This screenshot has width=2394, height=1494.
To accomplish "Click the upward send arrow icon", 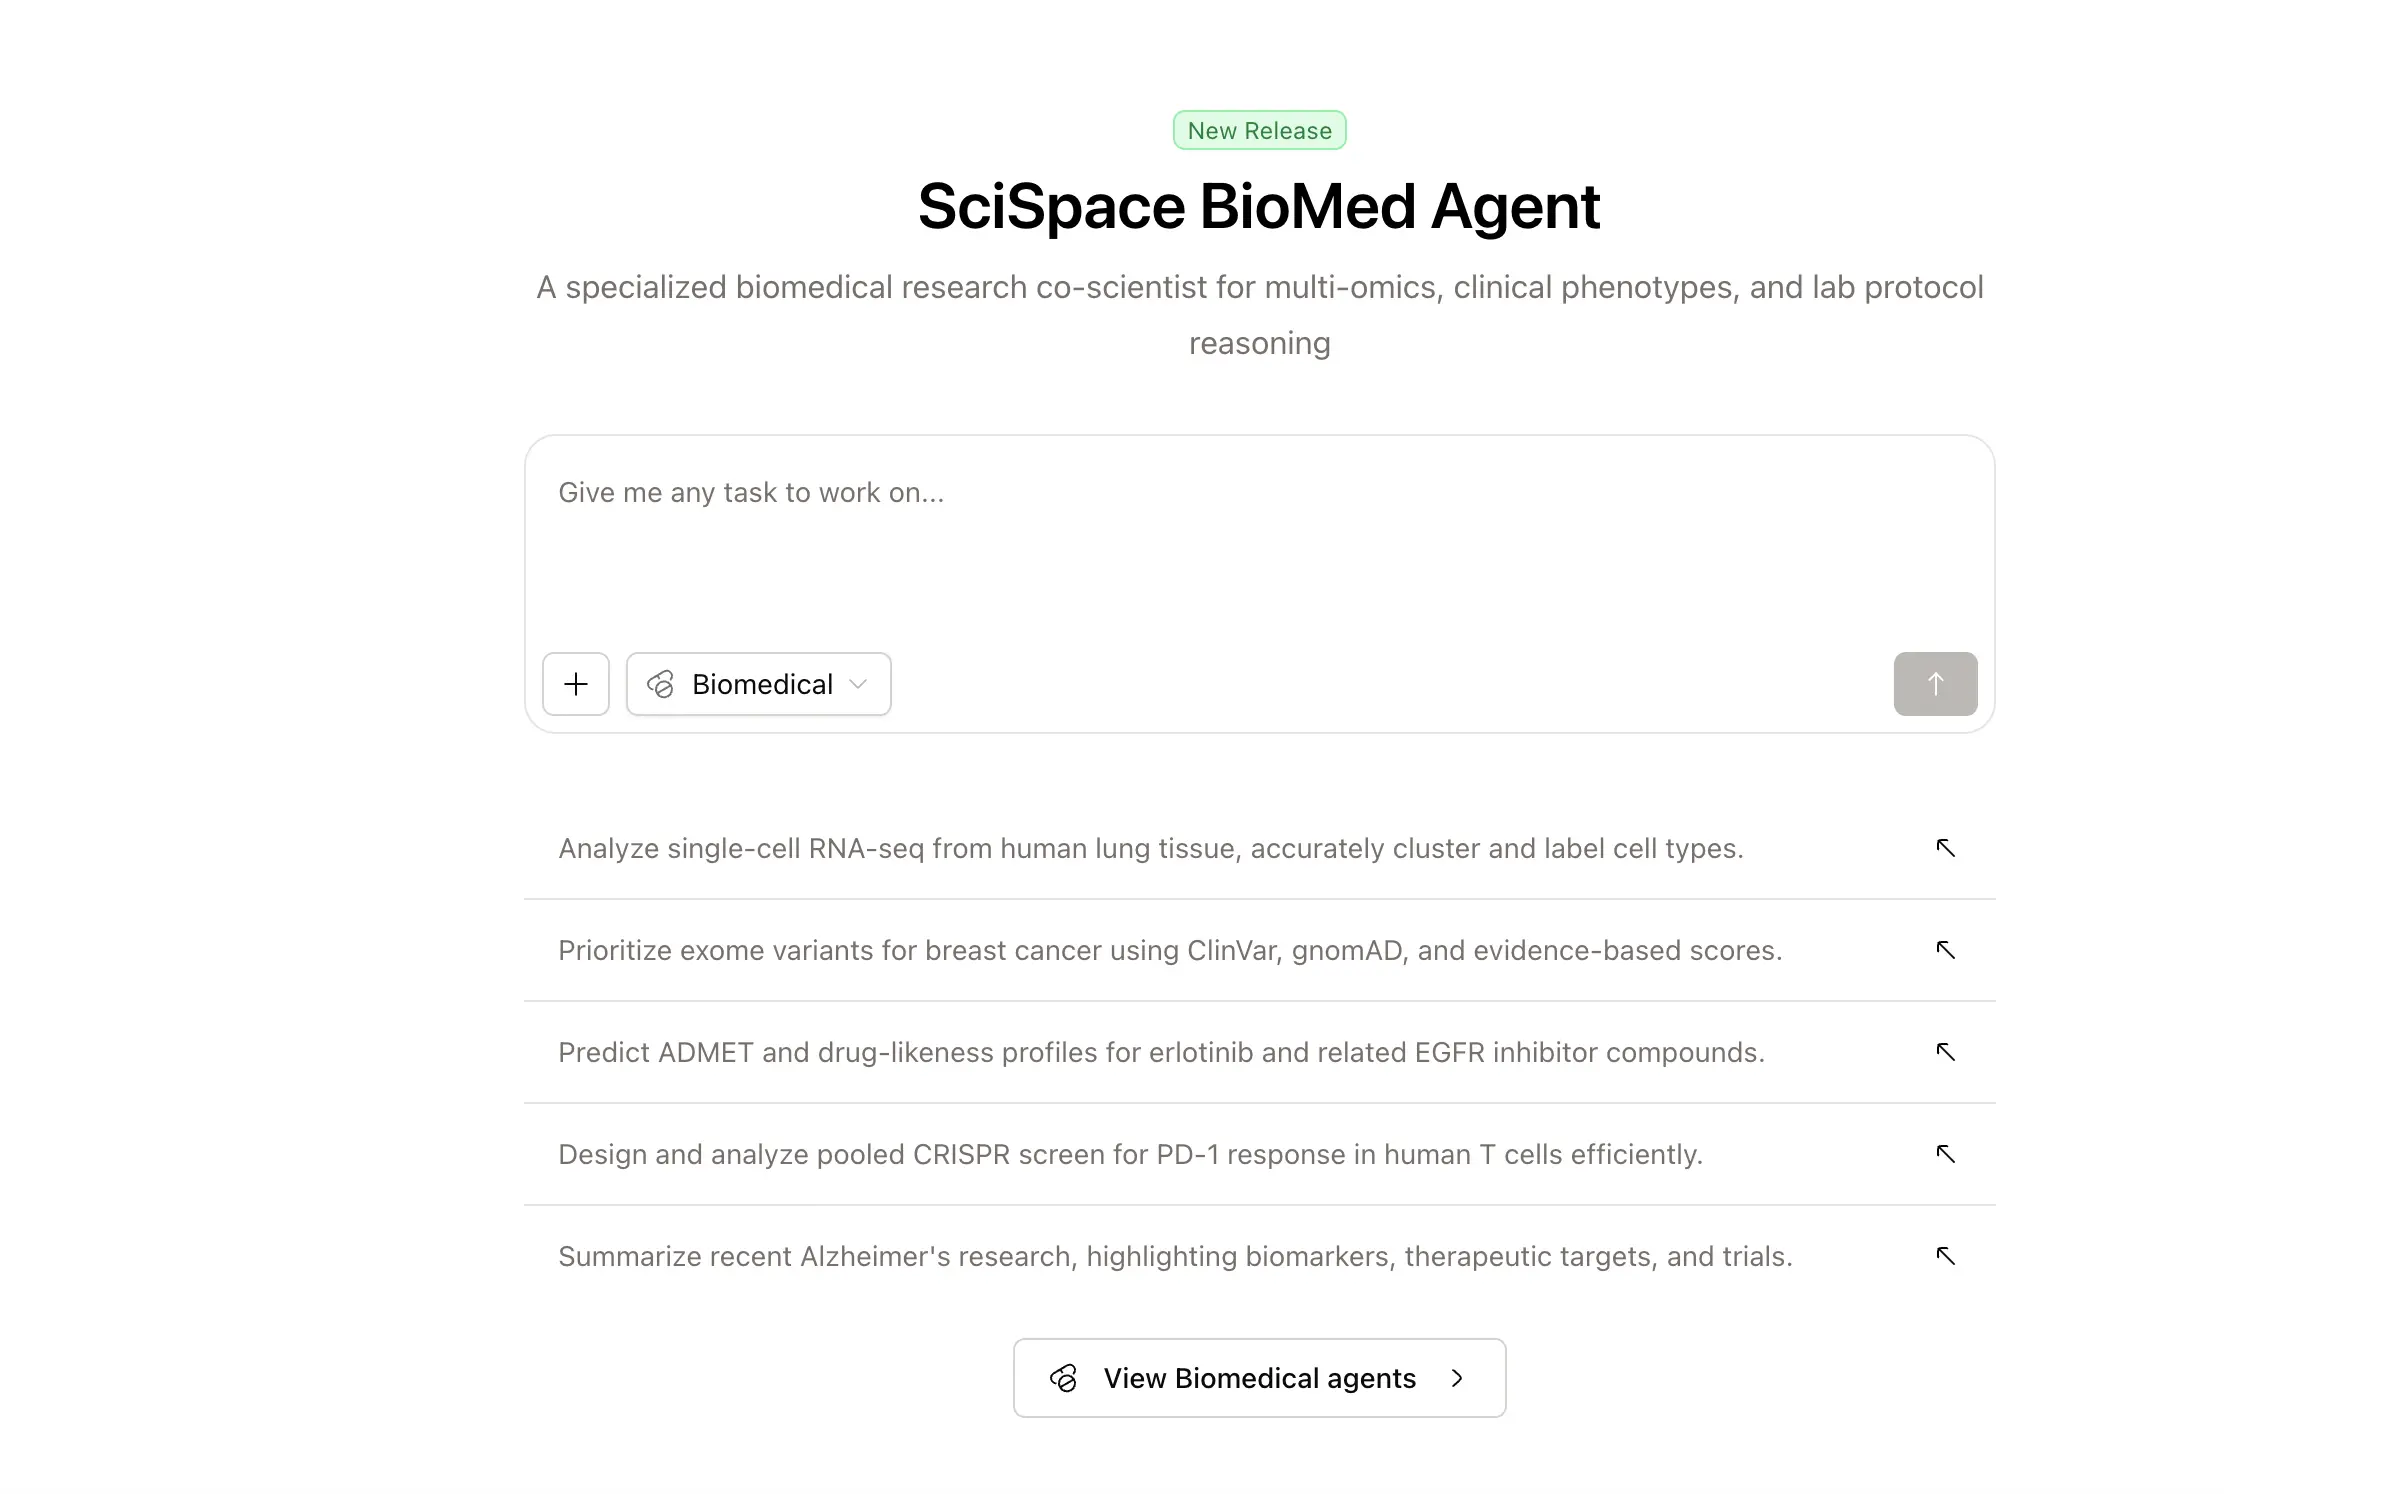I will pyautogui.click(x=1934, y=684).
